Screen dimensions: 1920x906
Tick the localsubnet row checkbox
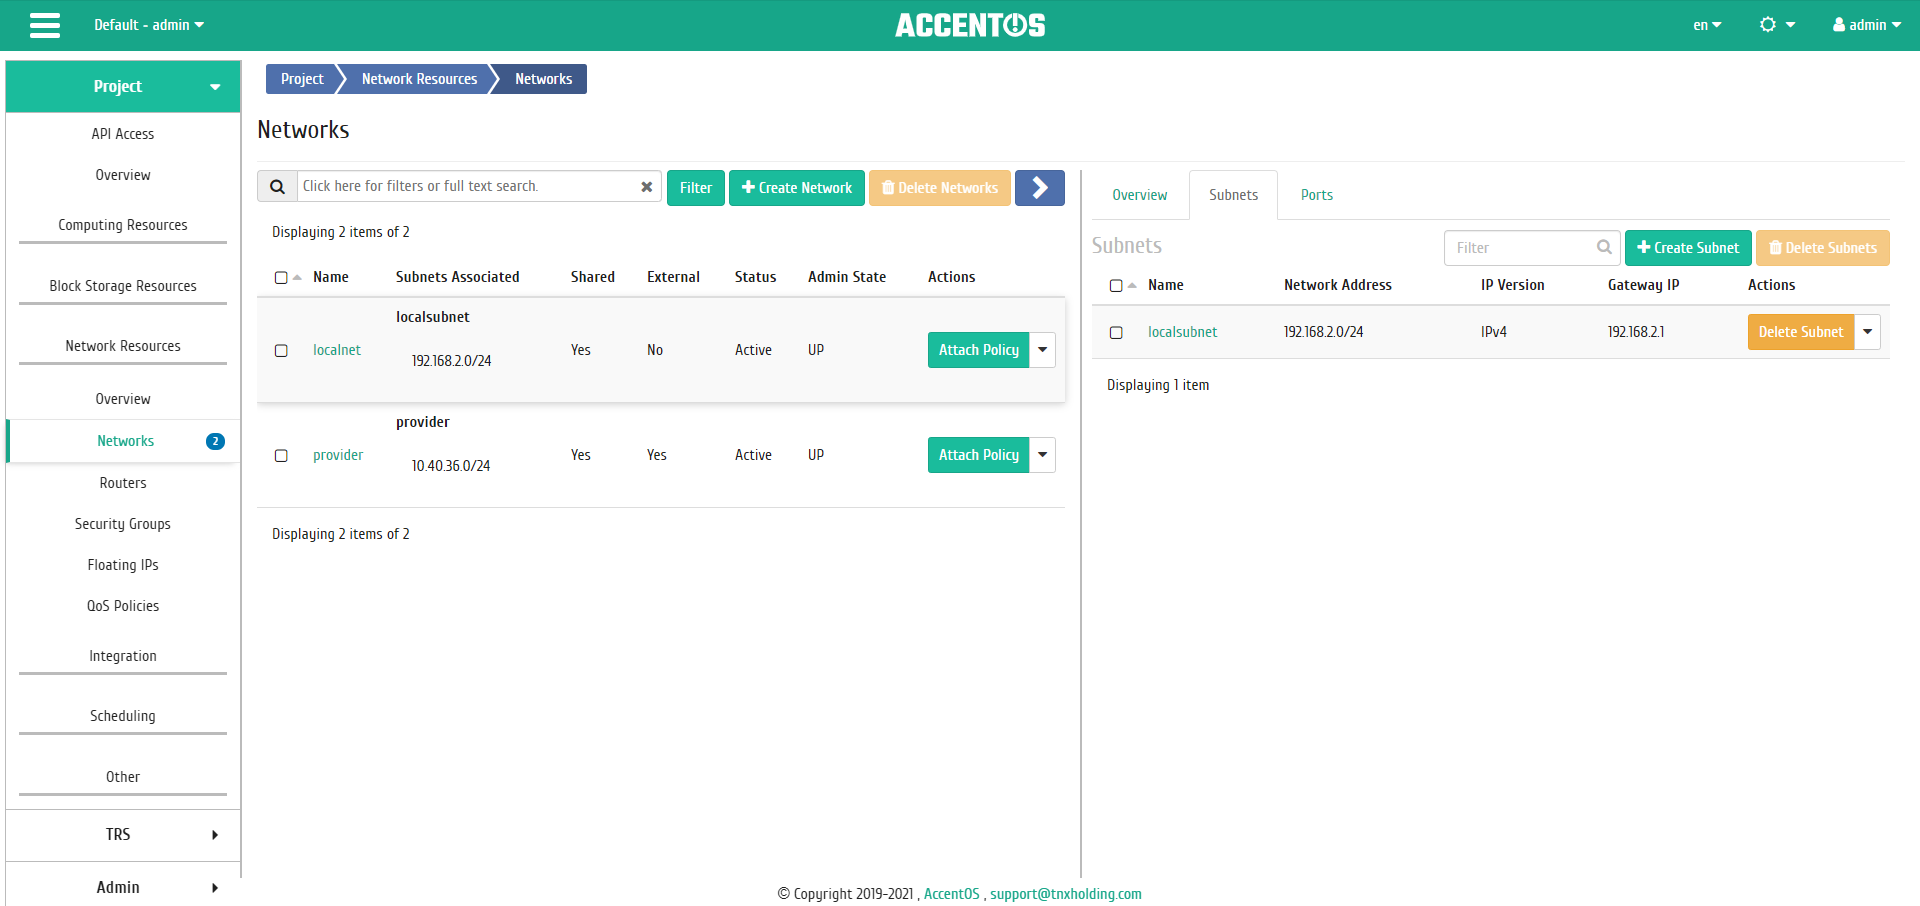1116,333
